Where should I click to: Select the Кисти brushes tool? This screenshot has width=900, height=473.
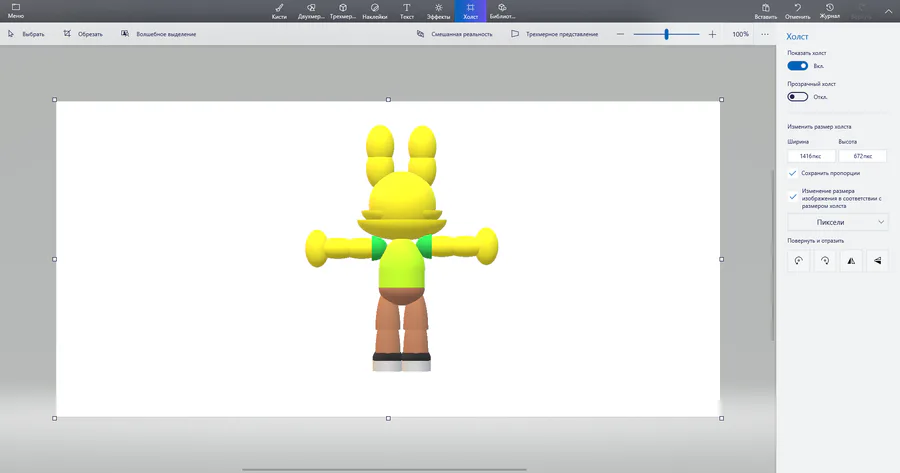(x=279, y=11)
